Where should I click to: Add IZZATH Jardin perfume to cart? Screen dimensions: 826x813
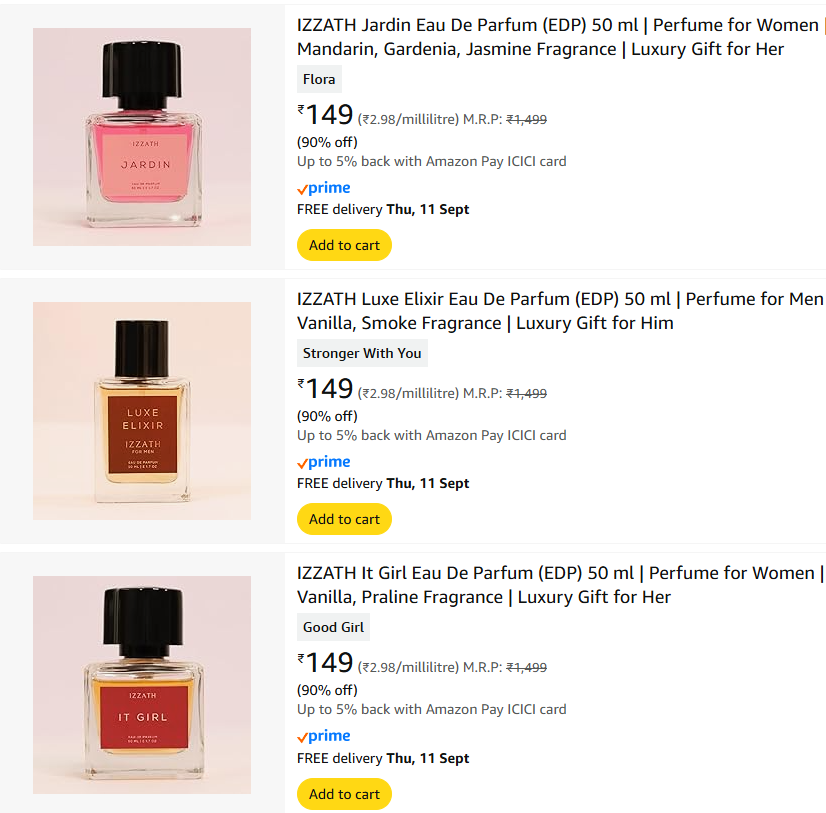click(x=344, y=245)
